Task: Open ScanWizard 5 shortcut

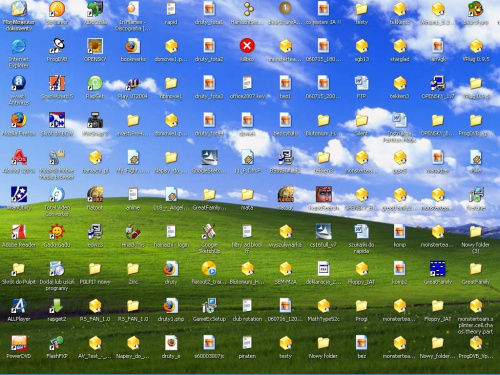Action: (57, 83)
